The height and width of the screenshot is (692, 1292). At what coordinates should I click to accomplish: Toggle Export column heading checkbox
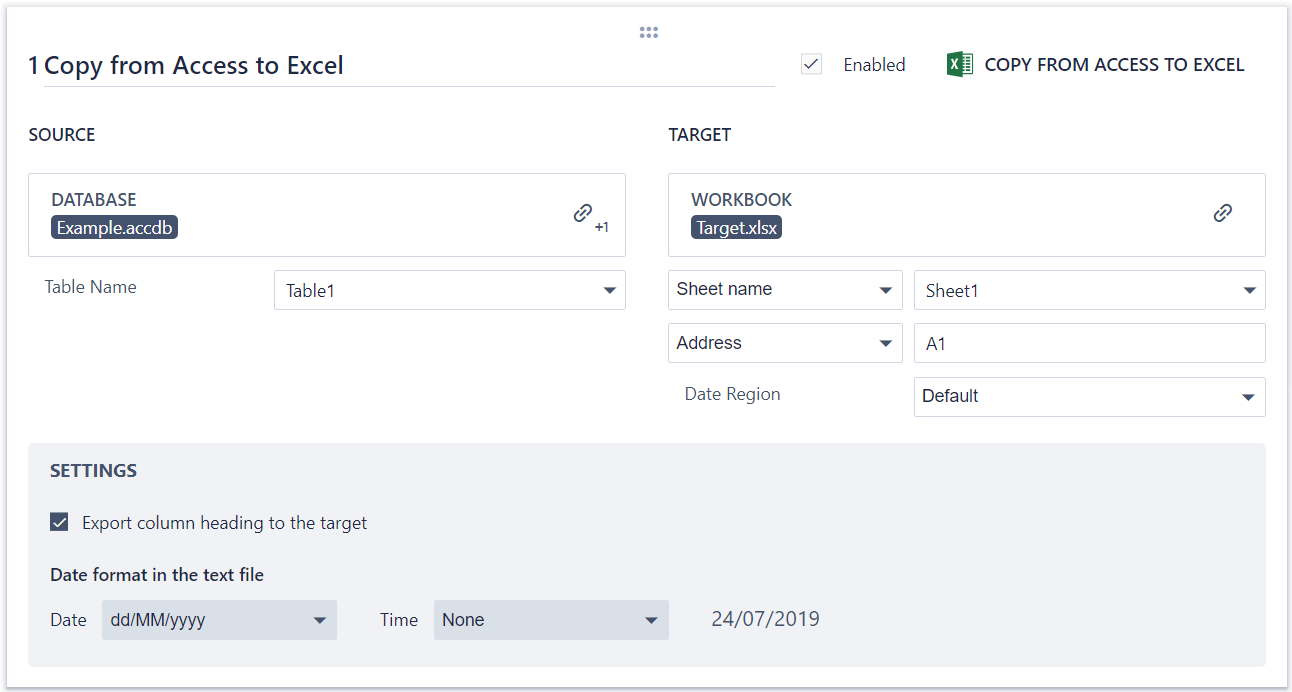(60, 522)
